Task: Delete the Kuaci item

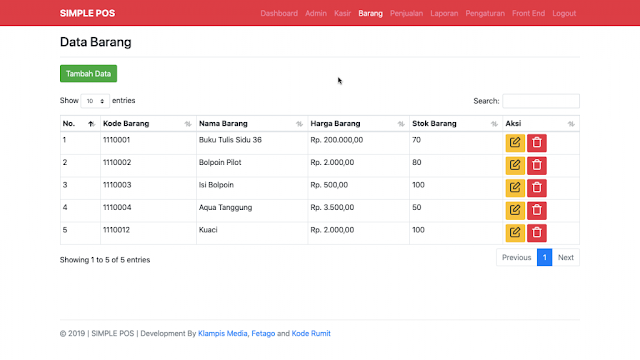Action: [536, 233]
